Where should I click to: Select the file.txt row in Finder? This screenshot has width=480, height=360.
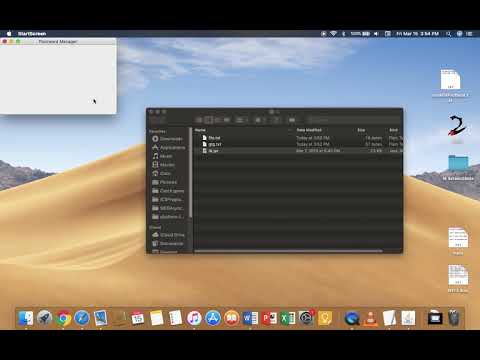[x=298, y=138]
